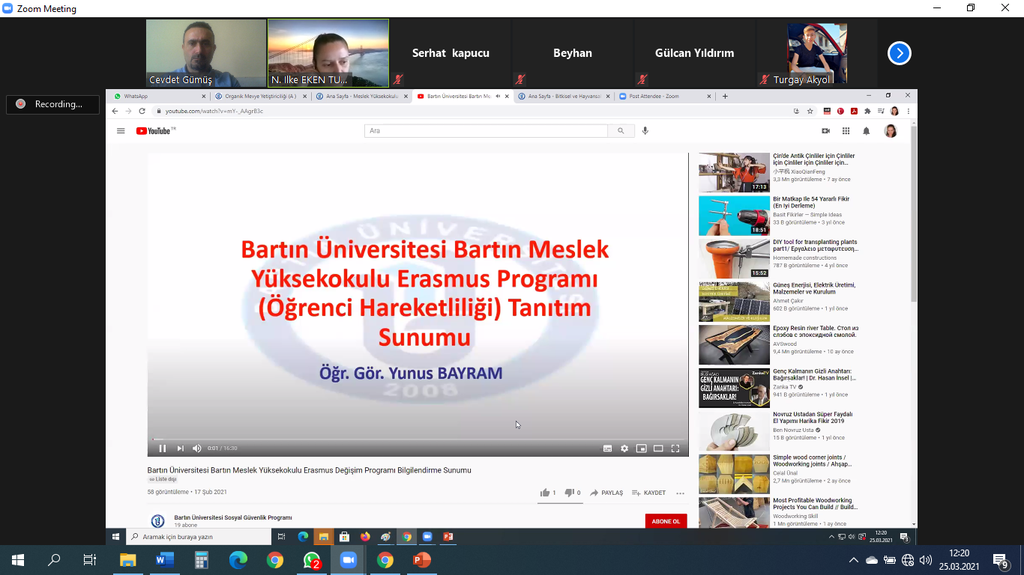Image resolution: width=1024 pixels, height=575 pixels.
Task: Click the YouTube create video camera icon
Action: click(825, 131)
